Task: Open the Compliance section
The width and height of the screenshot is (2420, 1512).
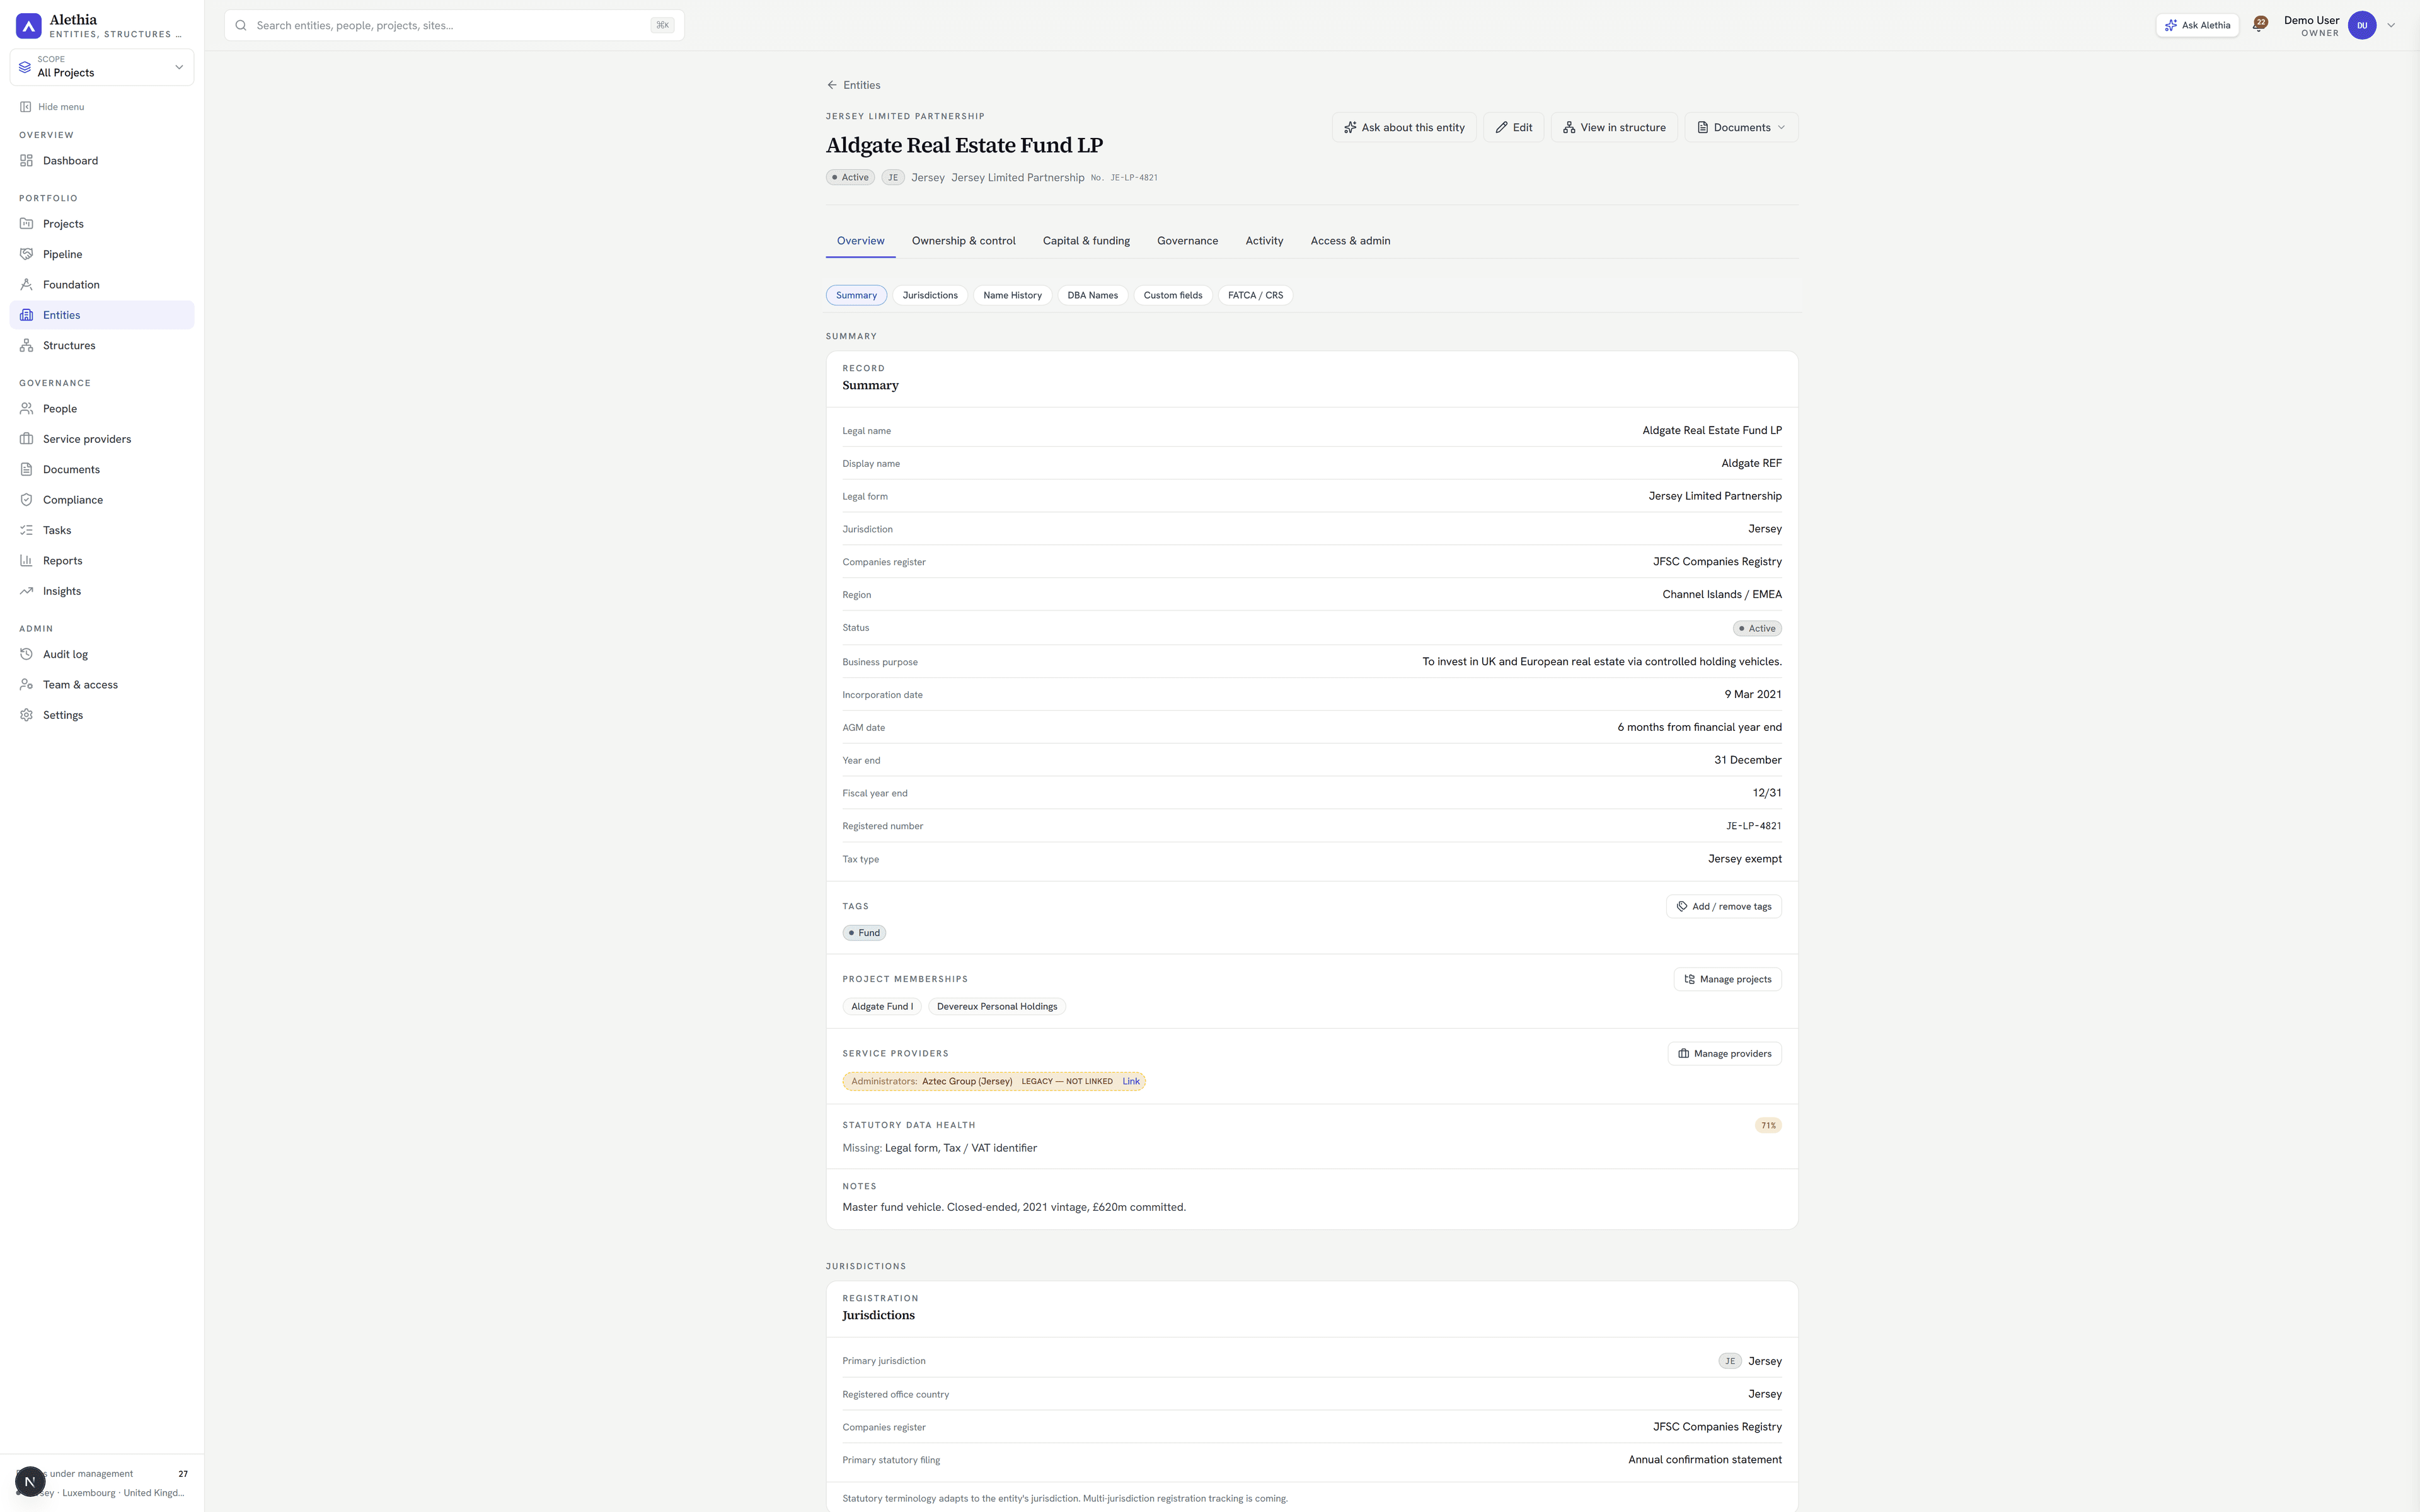Action: [101, 500]
